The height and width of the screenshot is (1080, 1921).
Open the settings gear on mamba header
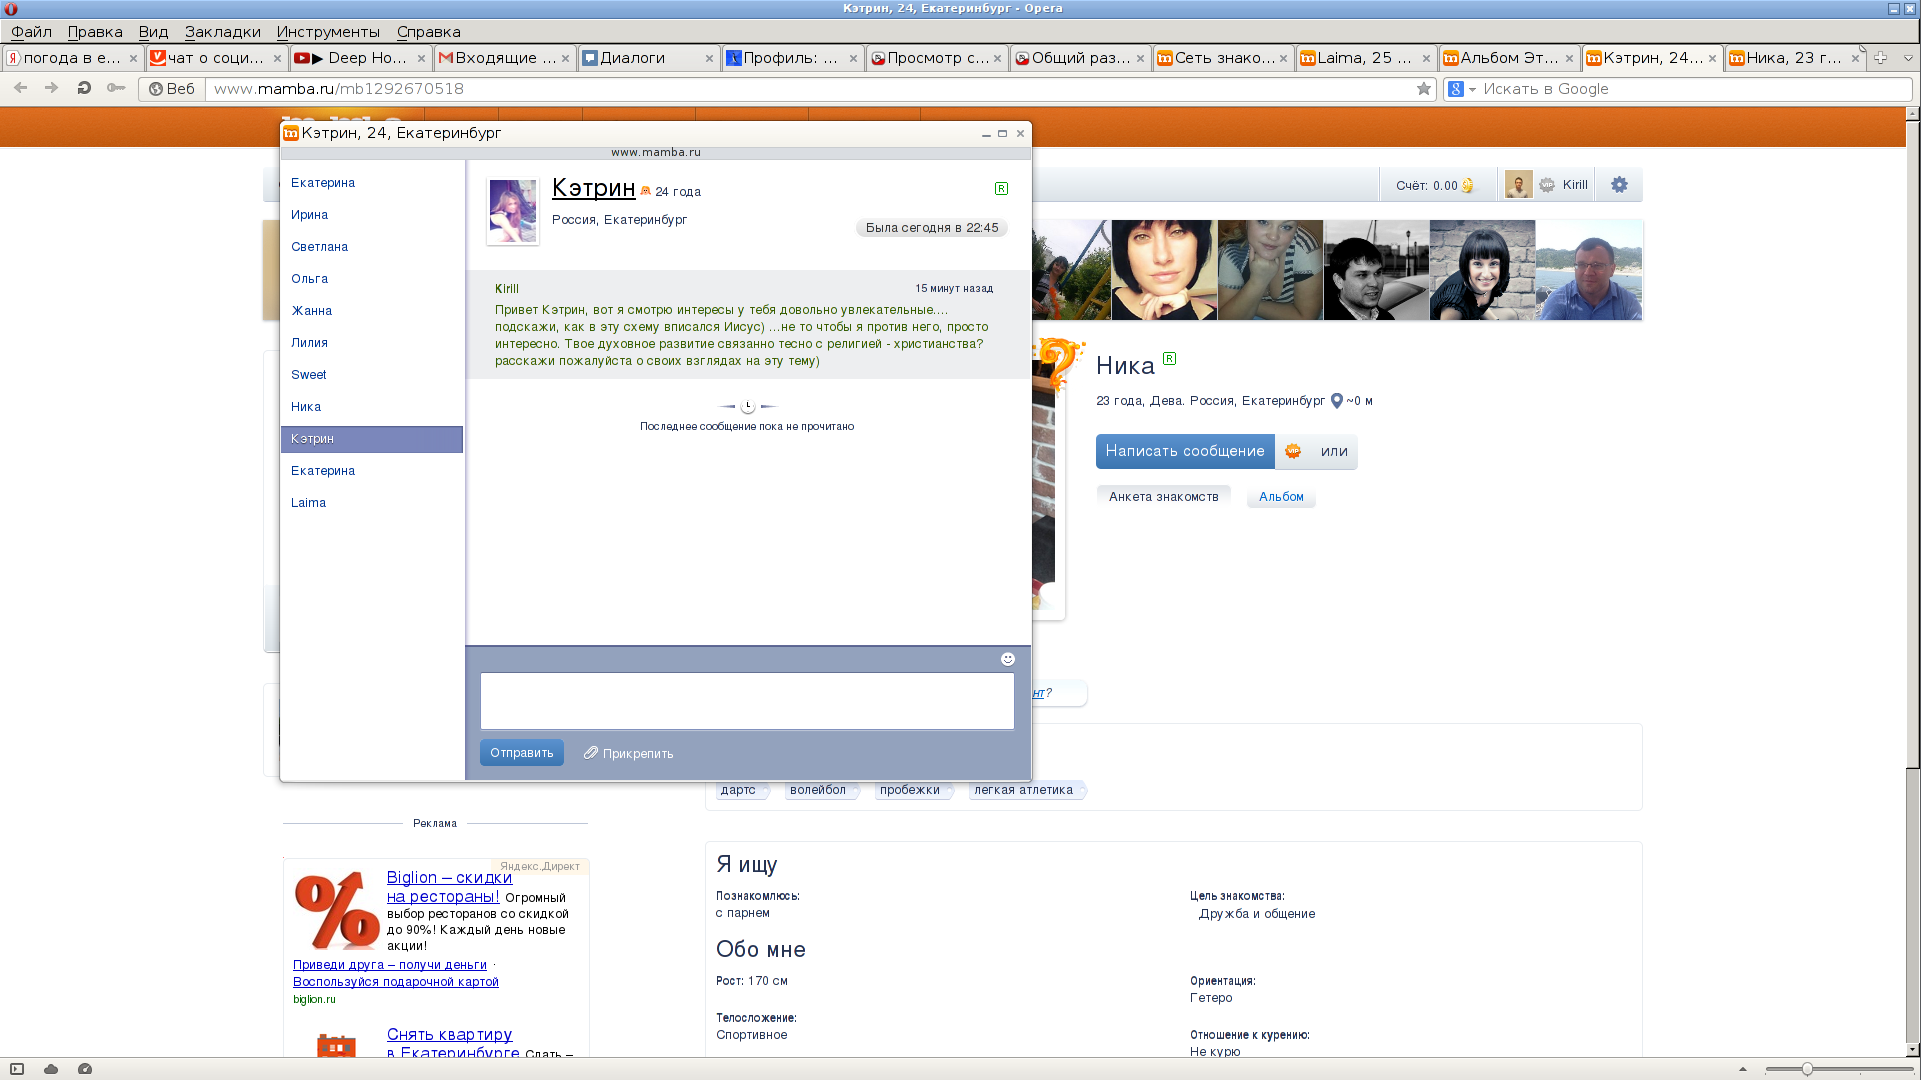(1619, 185)
